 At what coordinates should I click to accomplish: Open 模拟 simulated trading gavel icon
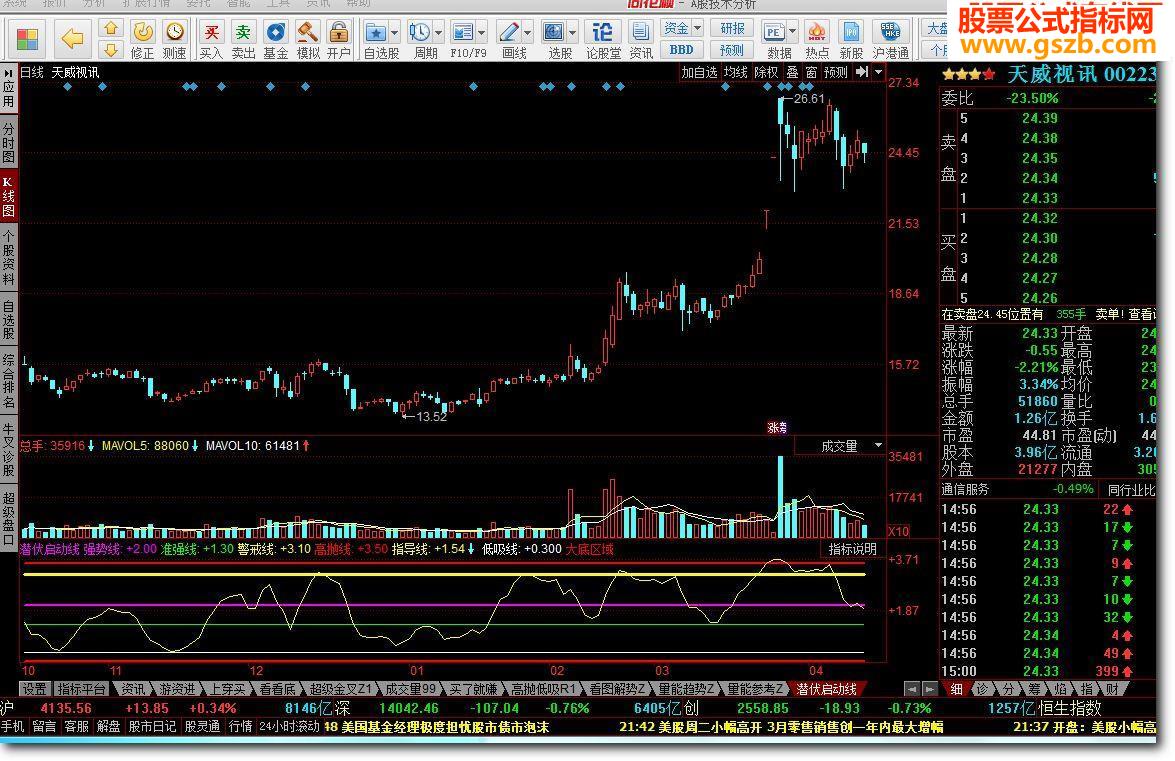308,40
